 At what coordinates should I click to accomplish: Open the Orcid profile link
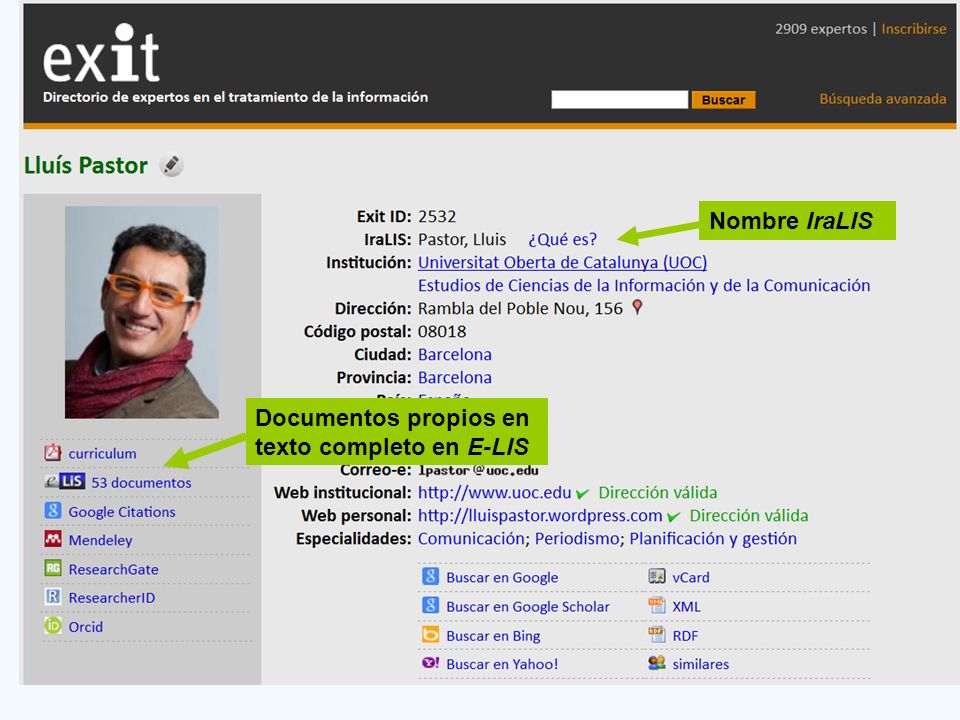86,627
